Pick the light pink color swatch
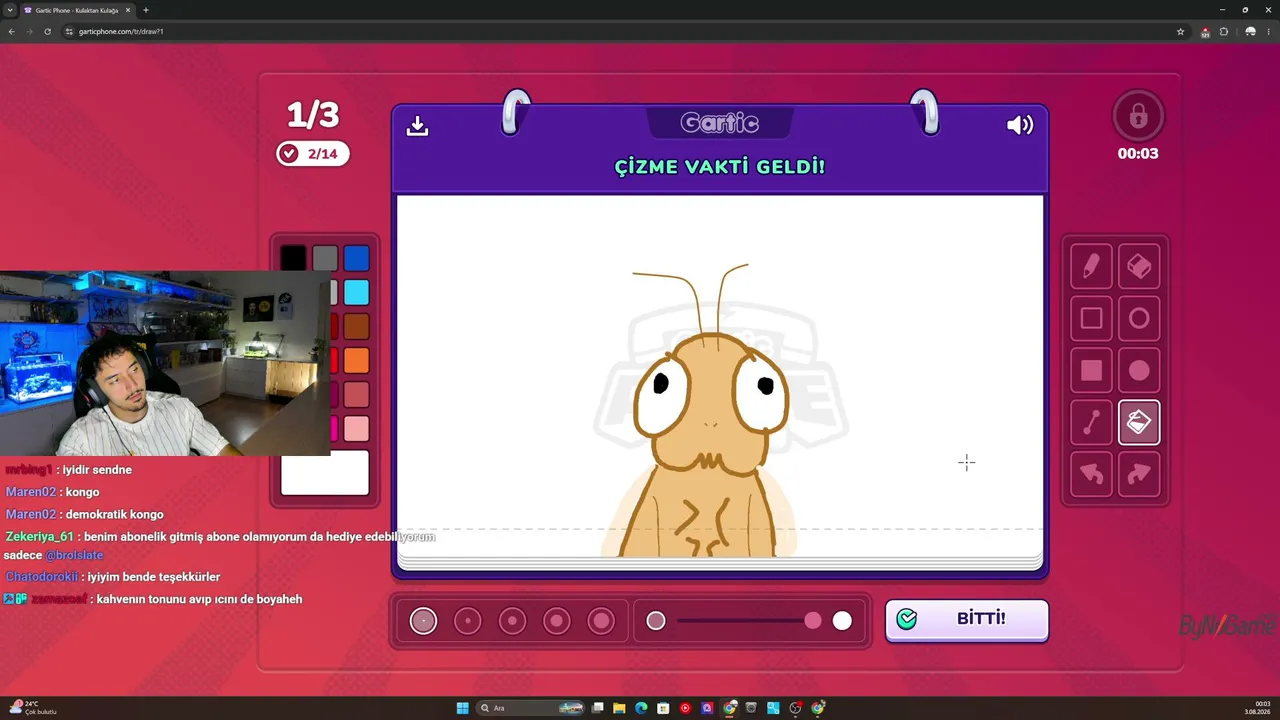This screenshot has height=720, width=1280. (357, 428)
